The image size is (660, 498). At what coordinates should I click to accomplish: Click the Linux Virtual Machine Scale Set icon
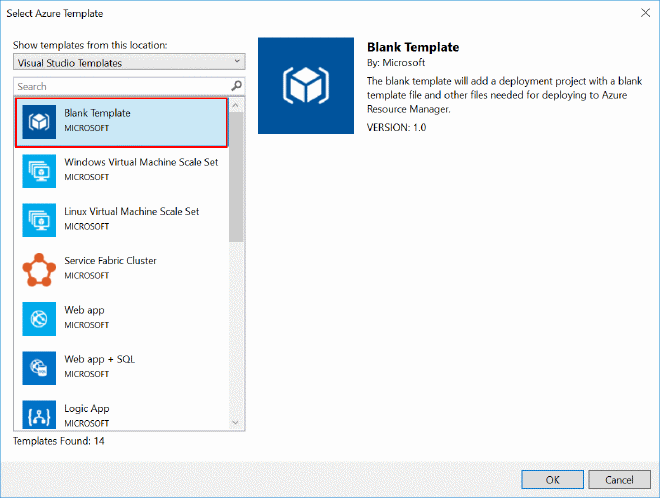(x=39, y=219)
